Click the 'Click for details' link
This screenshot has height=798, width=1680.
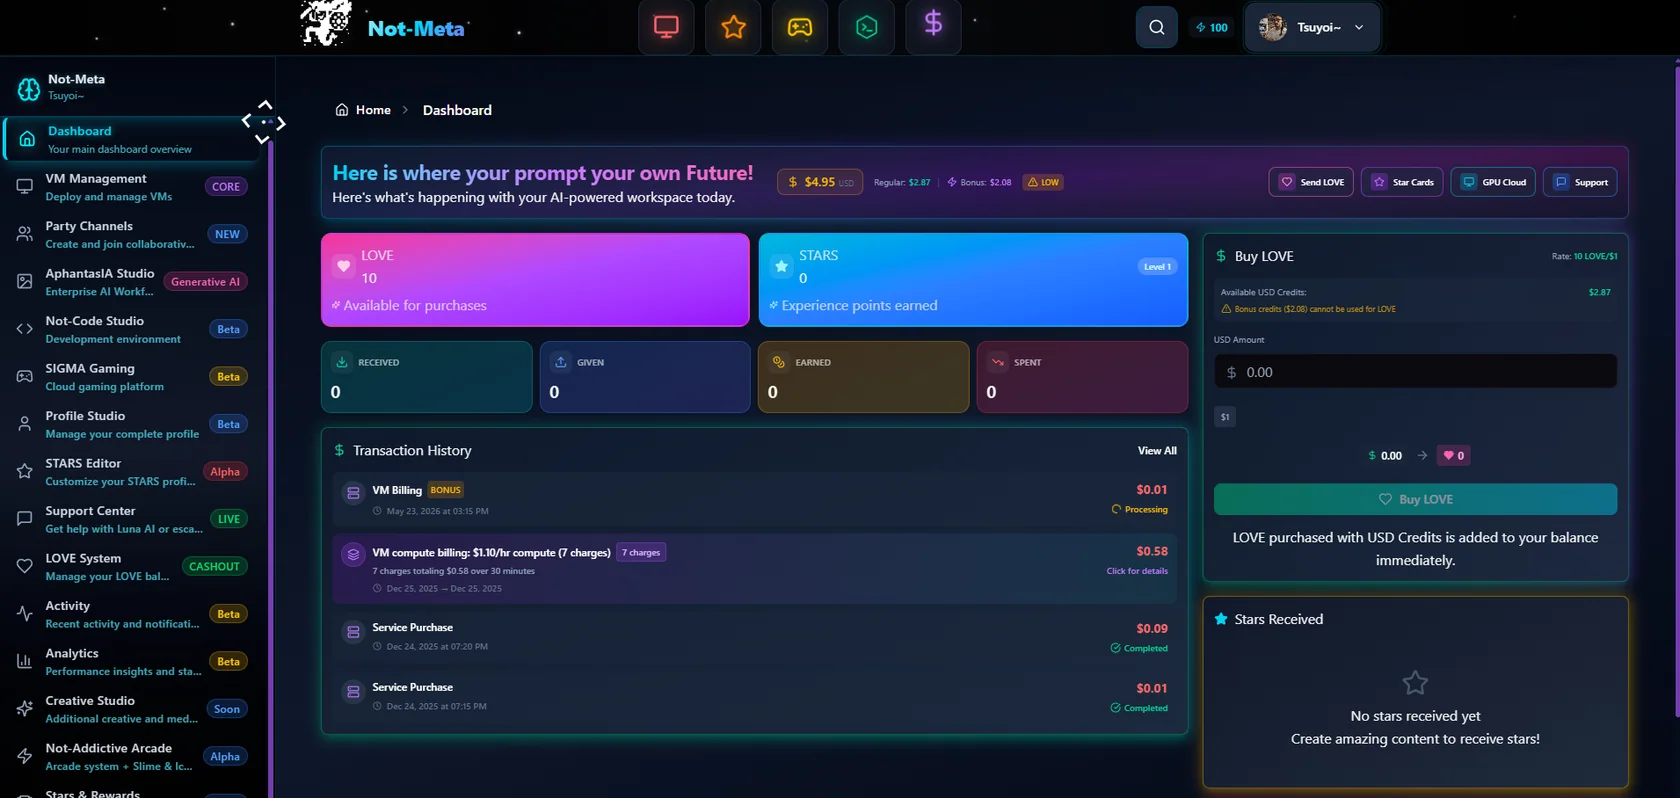click(x=1137, y=571)
